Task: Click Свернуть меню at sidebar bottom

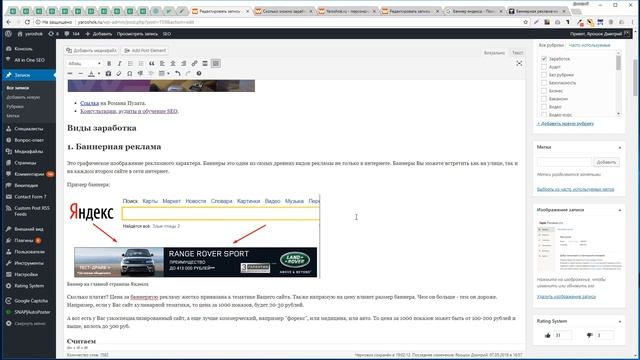Action: [29, 323]
